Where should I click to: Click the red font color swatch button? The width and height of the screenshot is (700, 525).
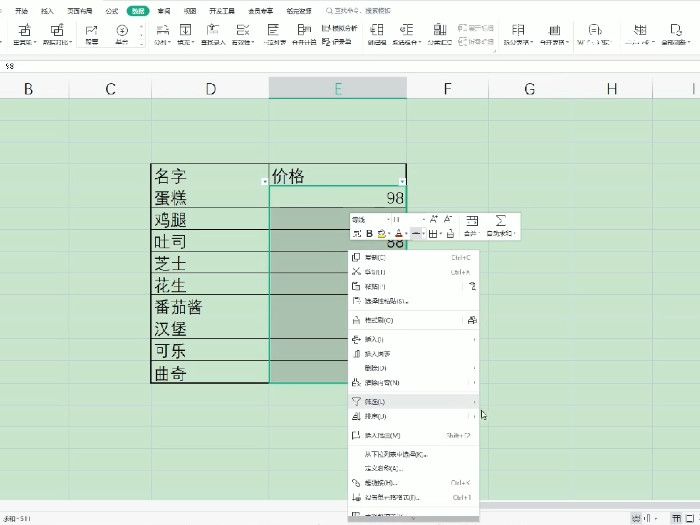click(x=399, y=233)
